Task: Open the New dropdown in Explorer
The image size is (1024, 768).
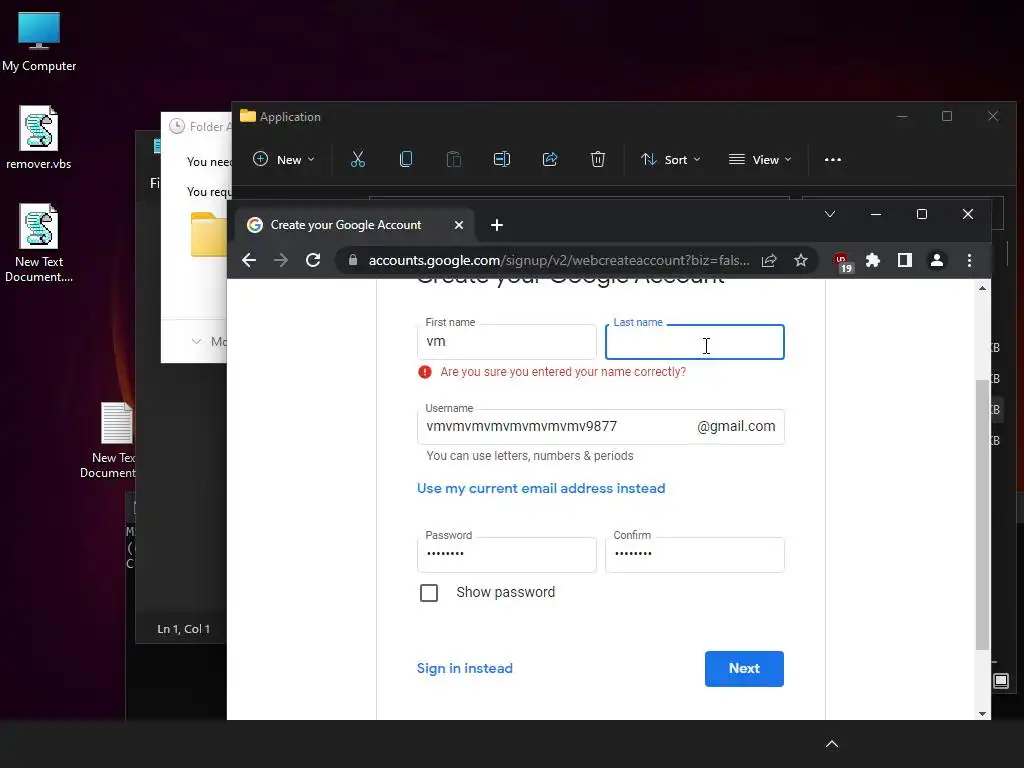Action: (x=284, y=159)
